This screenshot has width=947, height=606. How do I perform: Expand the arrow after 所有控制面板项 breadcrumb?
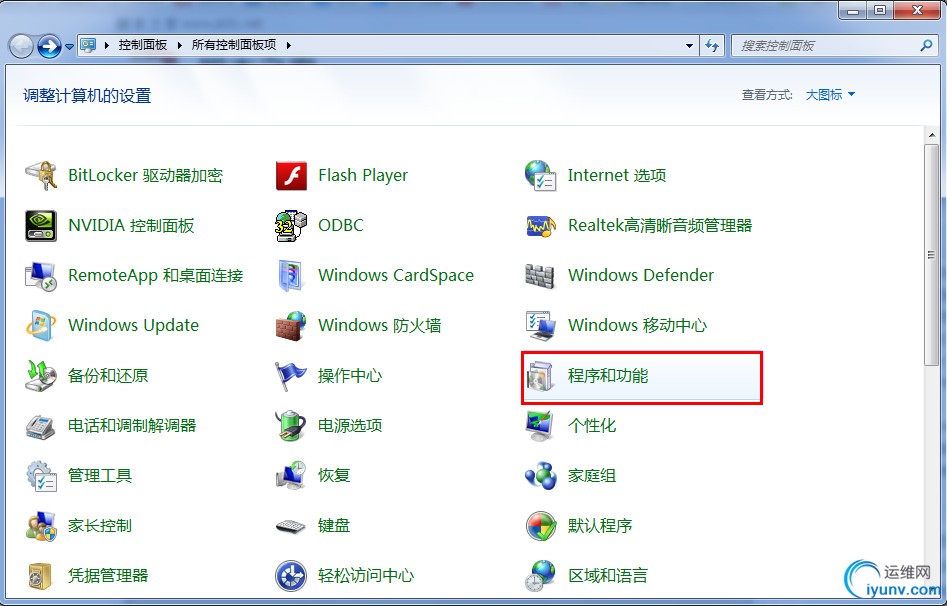coord(289,45)
